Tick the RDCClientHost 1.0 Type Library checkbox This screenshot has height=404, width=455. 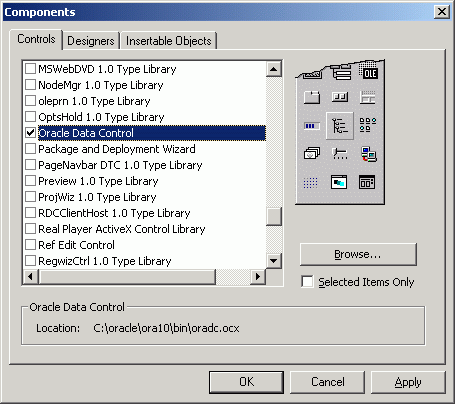pos(30,213)
